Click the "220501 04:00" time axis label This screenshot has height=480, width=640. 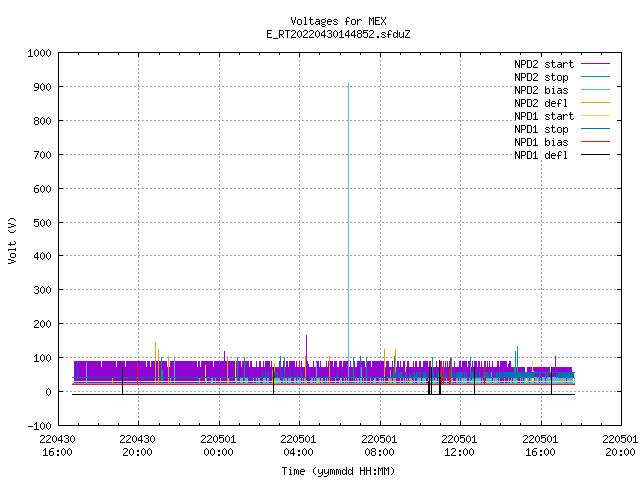tap(298, 445)
